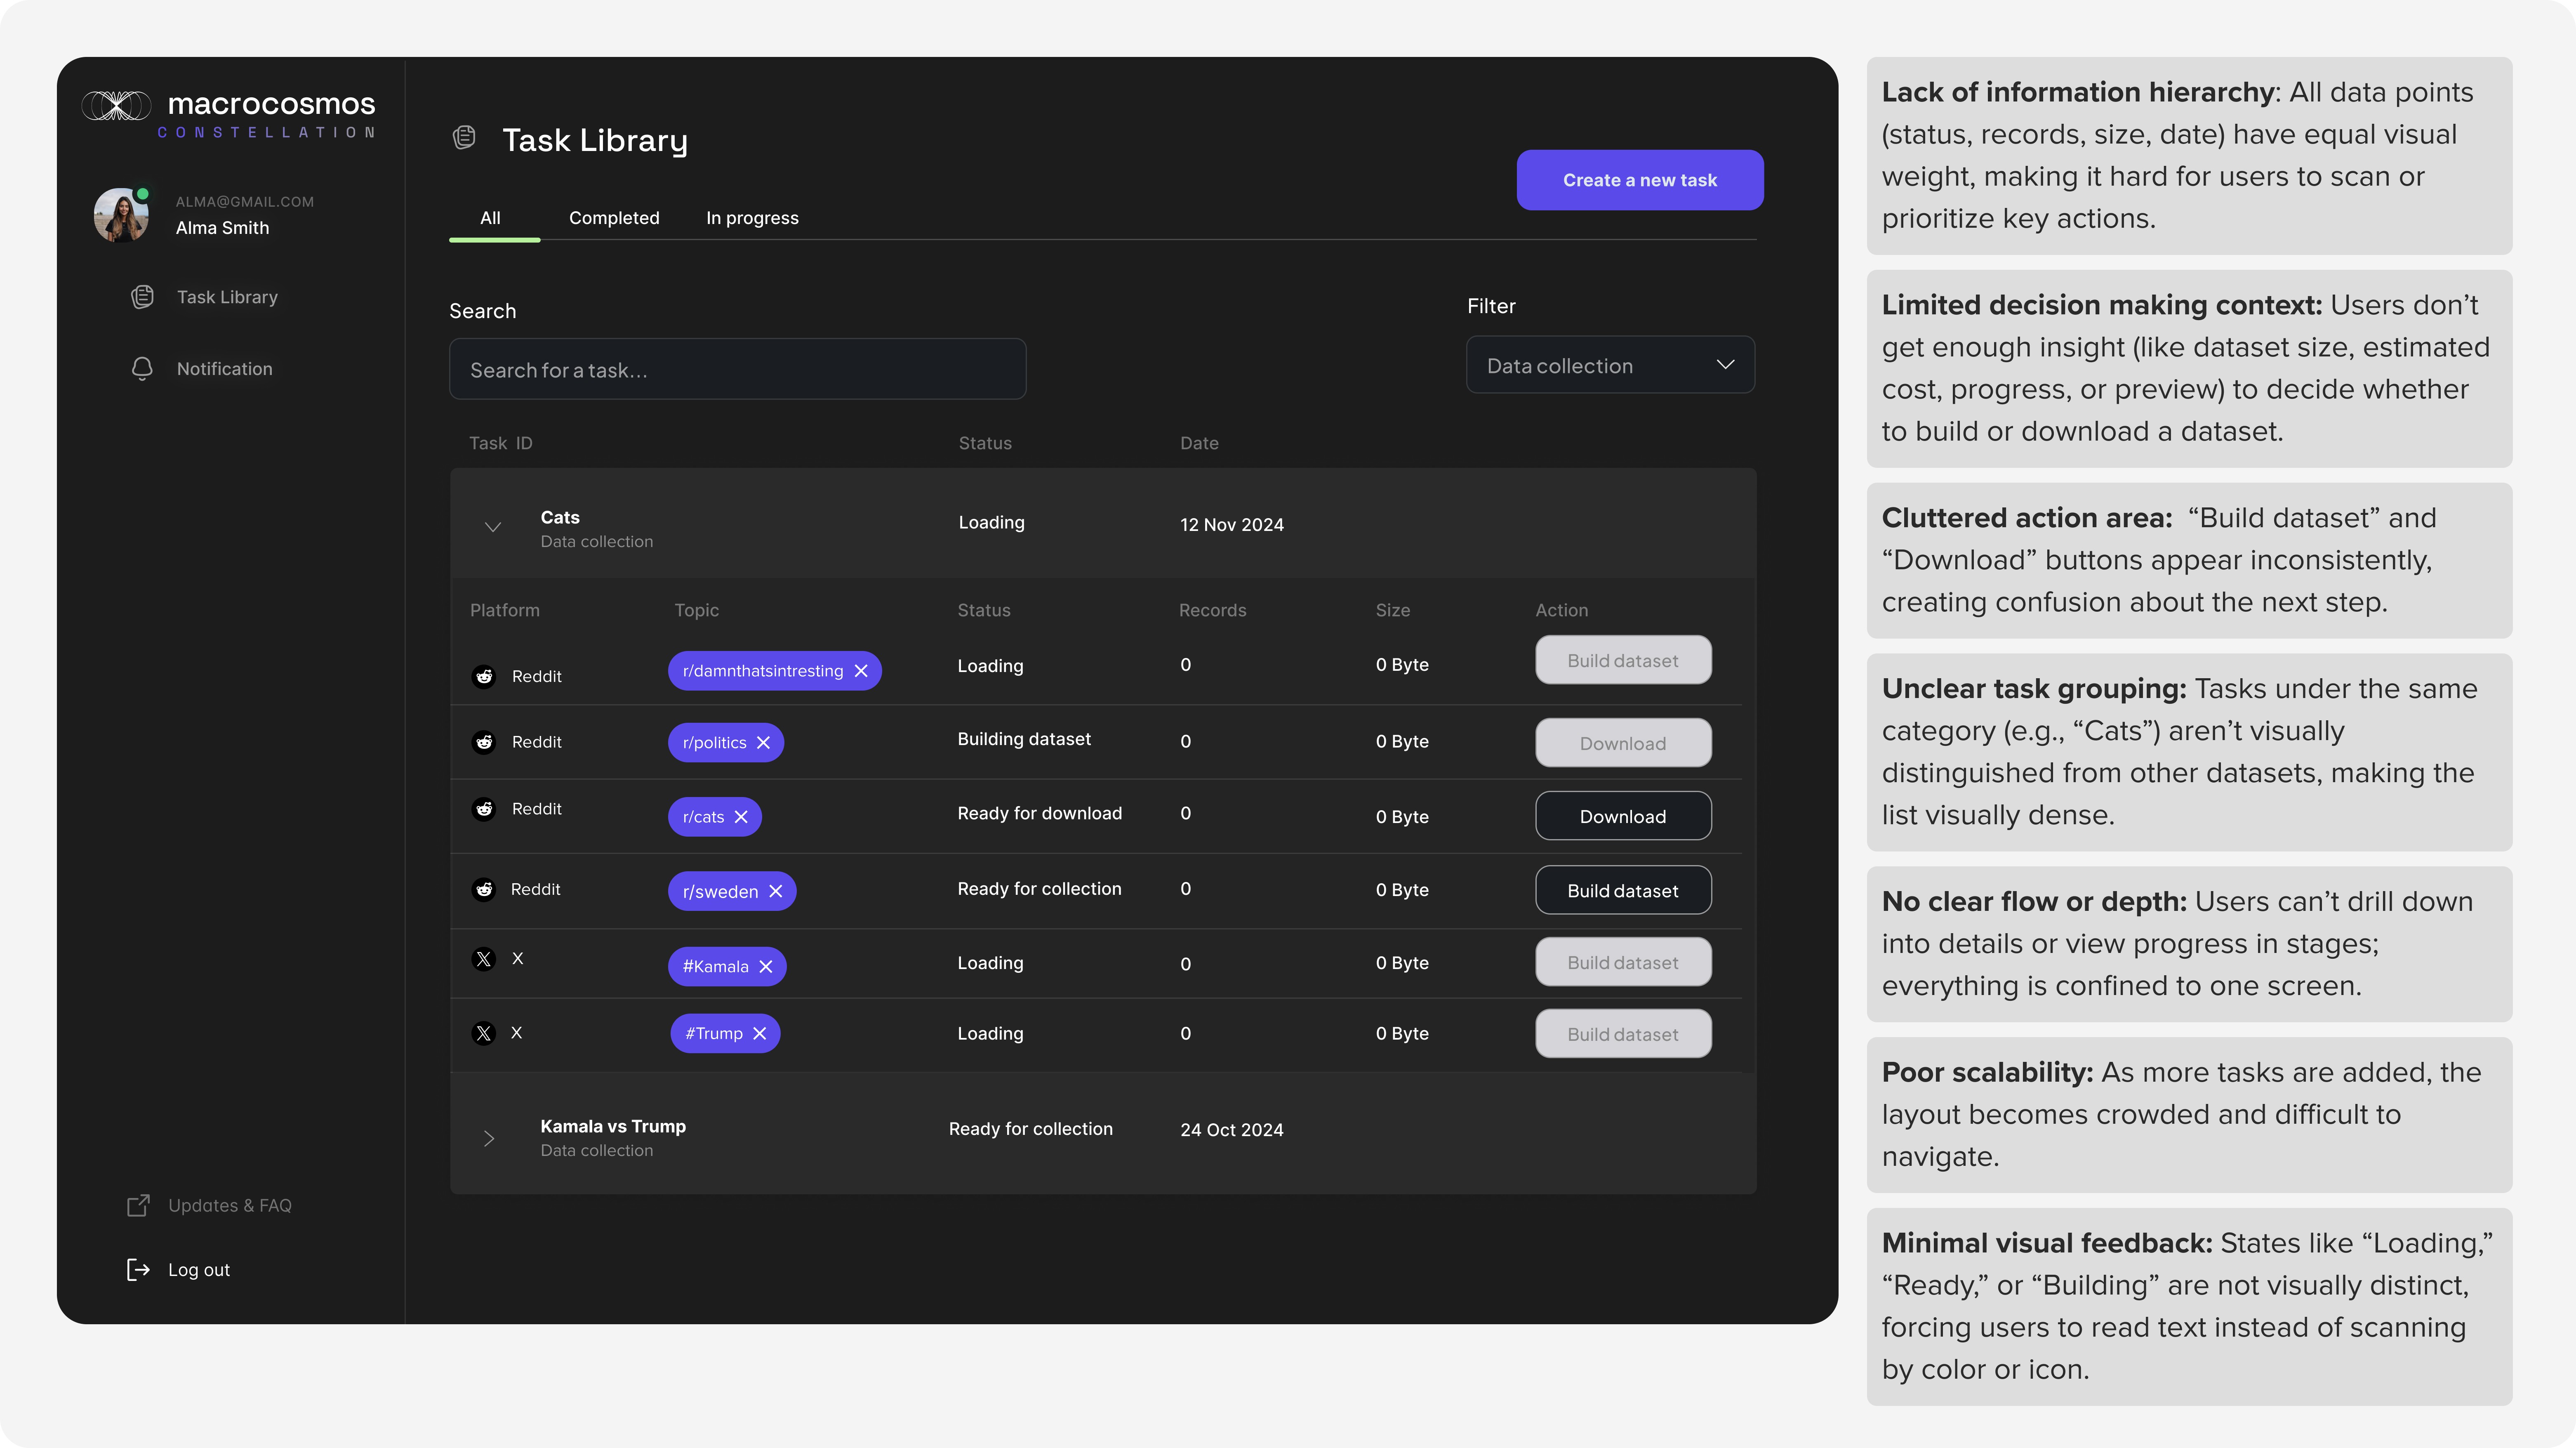2576x1448 pixels.
Task: Click Create a new task button
Action: click(1639, 180)
